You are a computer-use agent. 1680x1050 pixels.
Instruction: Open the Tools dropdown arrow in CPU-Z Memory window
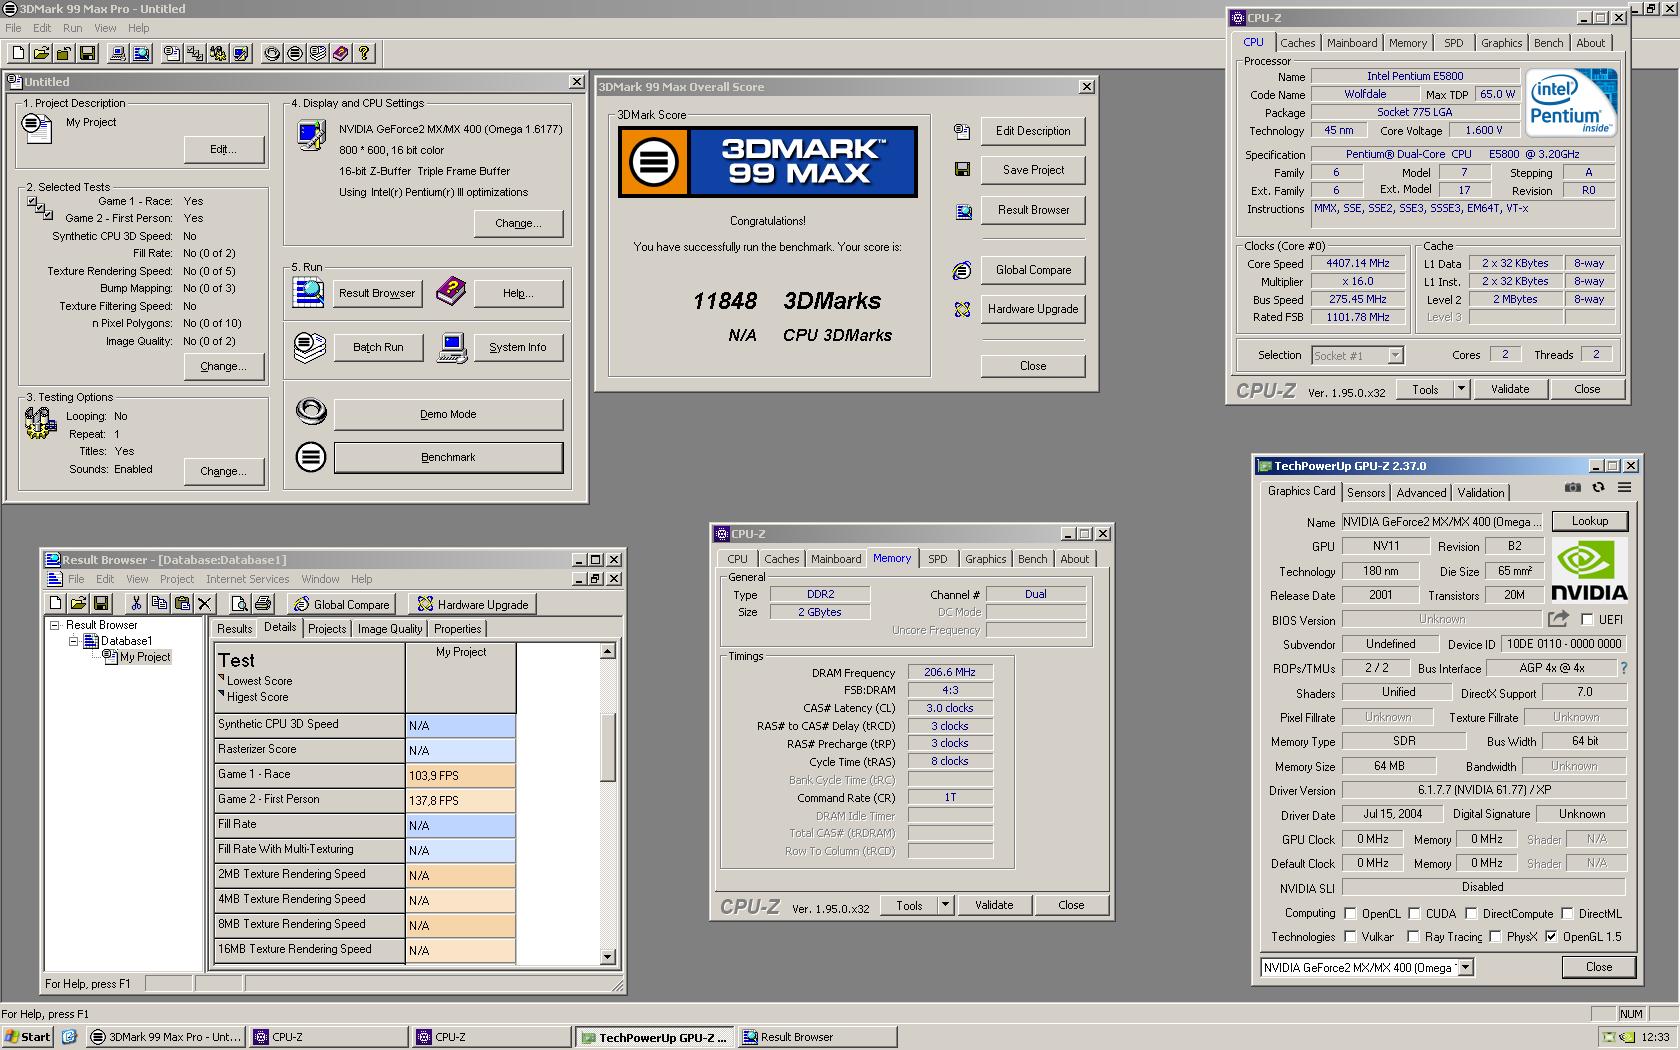[x=945, y=905]
